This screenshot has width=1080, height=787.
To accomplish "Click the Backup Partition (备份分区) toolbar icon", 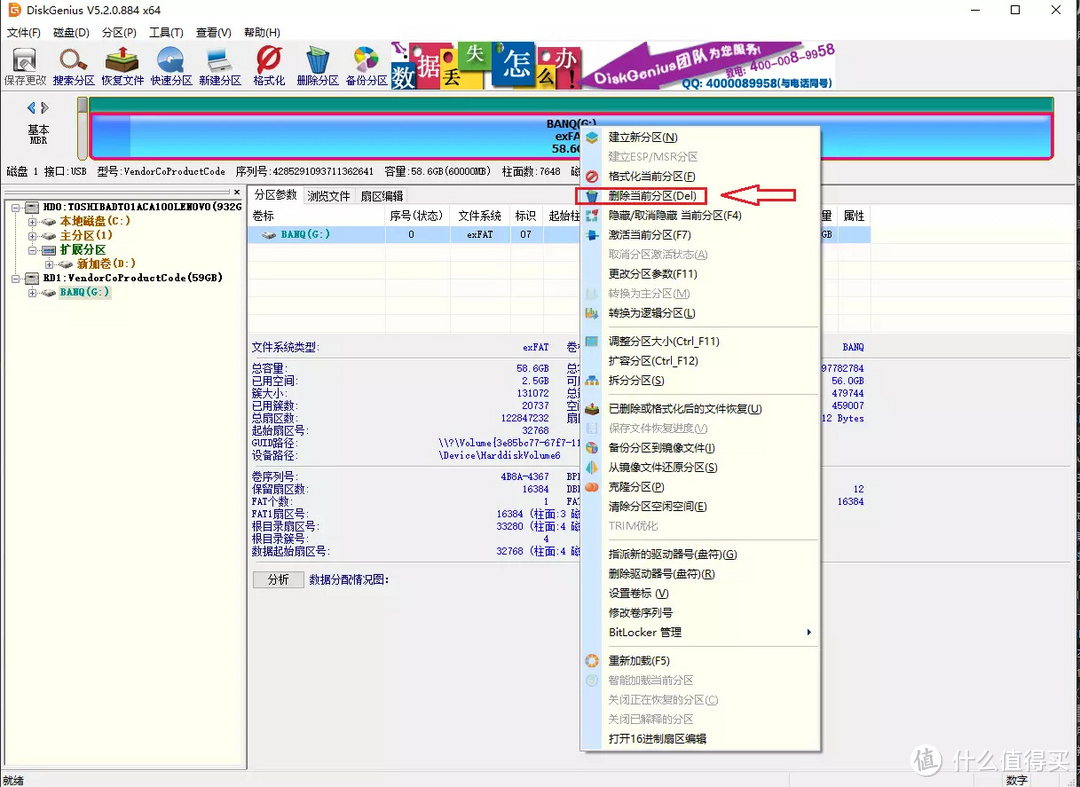I will click(x=366, y=66).
